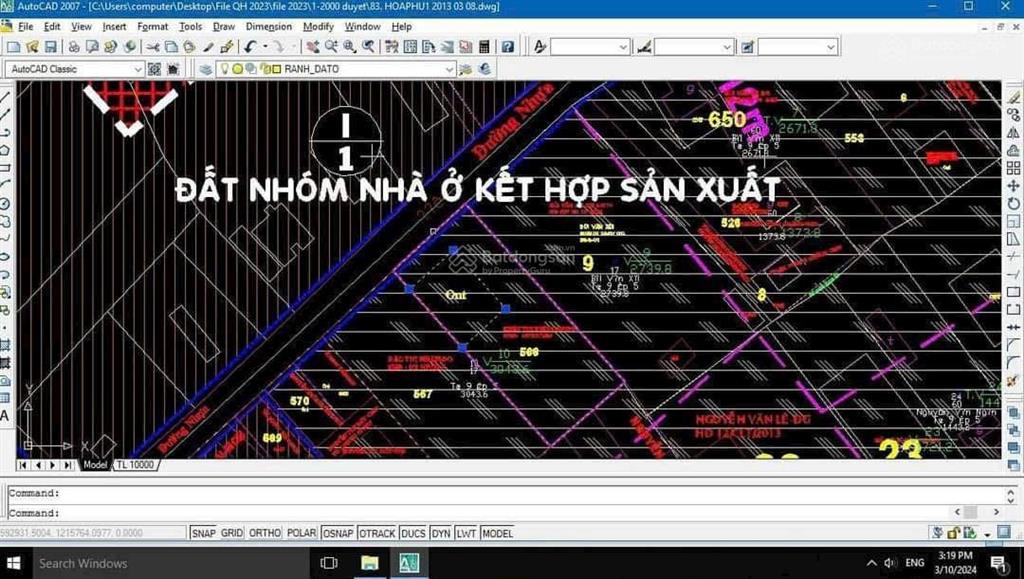This screenshot has height=579, width=1024.
Task: Open a drawing with the Open icon
Action: click(32, 47)
